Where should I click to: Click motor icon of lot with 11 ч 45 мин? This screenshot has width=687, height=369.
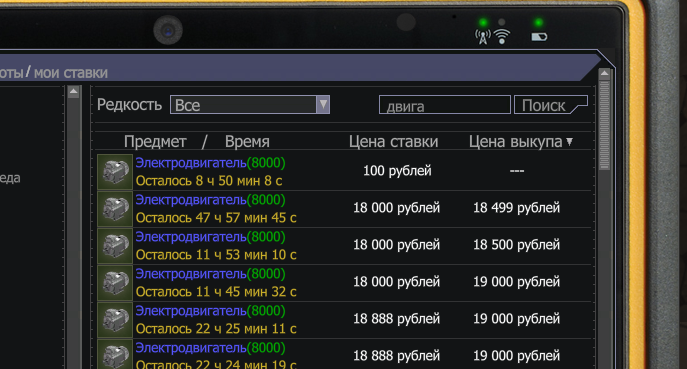click(x=115, y=283)
